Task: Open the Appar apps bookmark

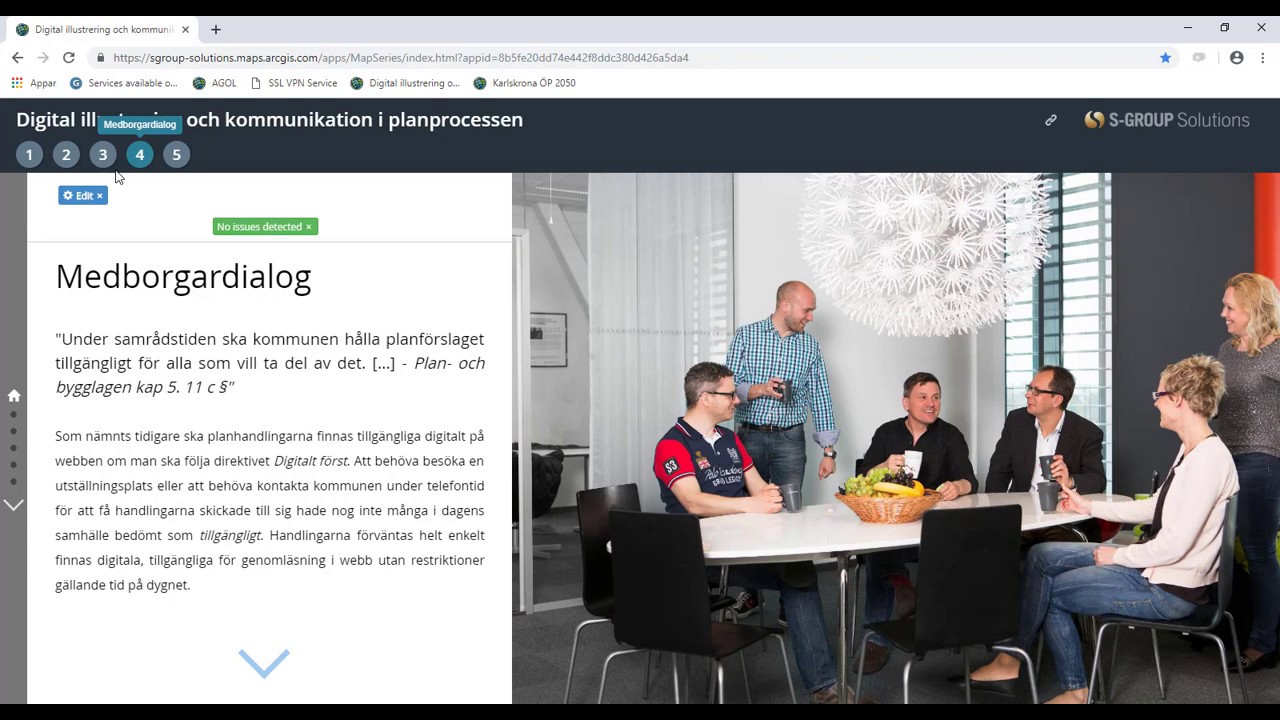Action: click(x=34, y=83)
